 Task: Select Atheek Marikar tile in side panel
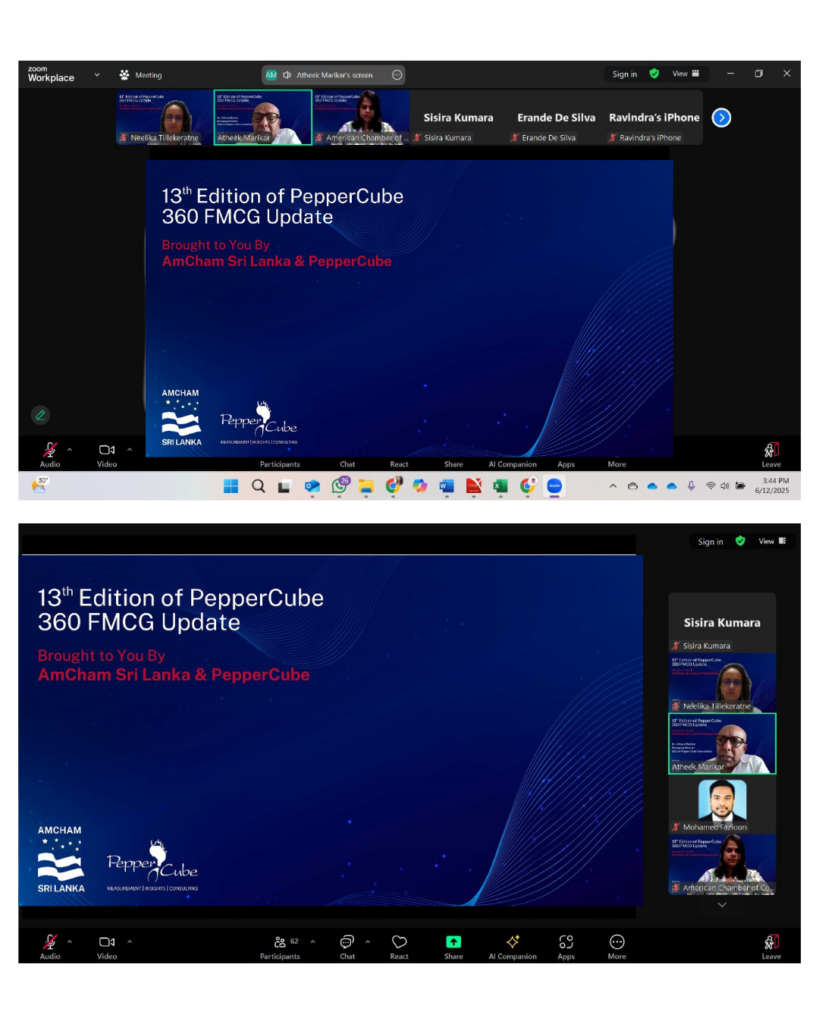[722, 743]
